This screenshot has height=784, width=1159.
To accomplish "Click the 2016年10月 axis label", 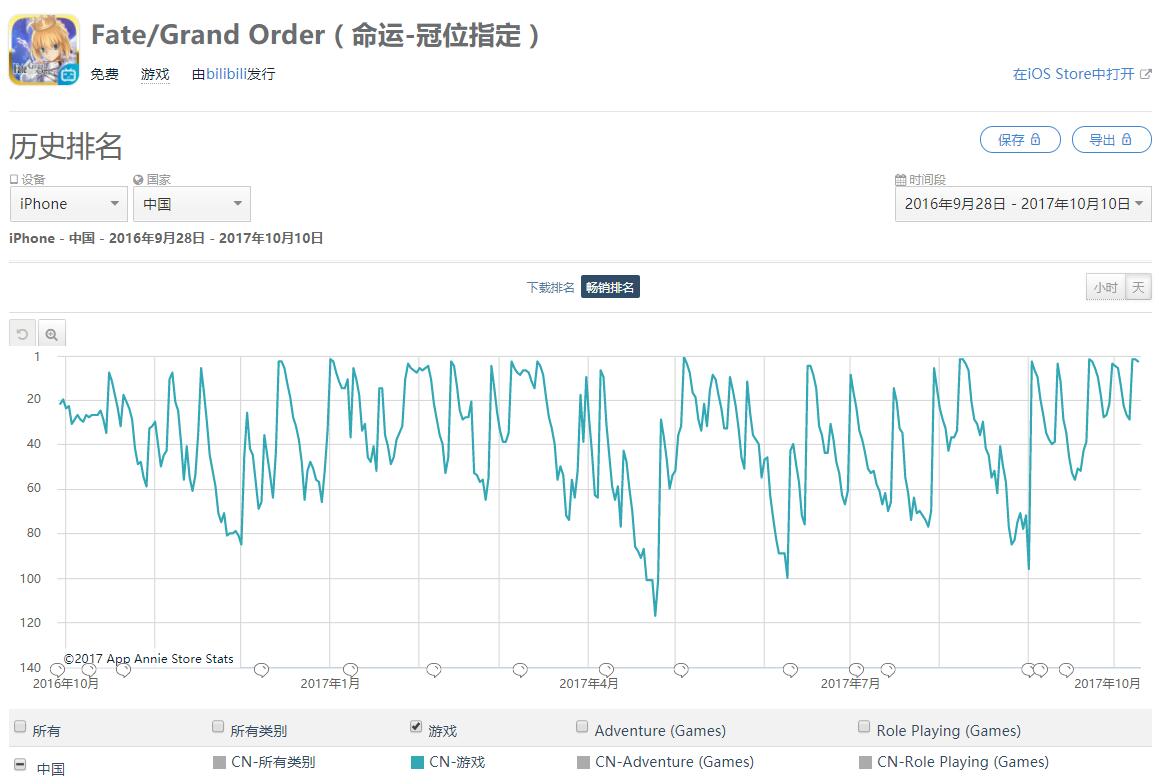I will pyautogui.click(x=66, y=684).
